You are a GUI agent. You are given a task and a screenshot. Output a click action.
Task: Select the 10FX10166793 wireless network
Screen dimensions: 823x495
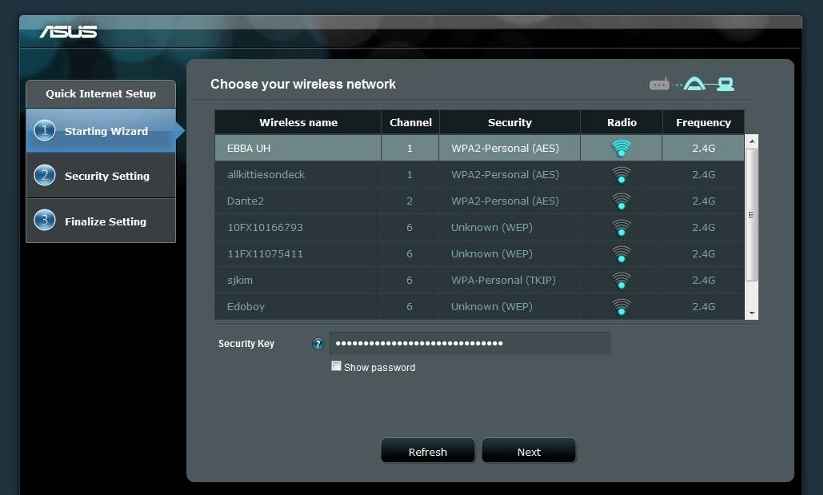point(479,227)
